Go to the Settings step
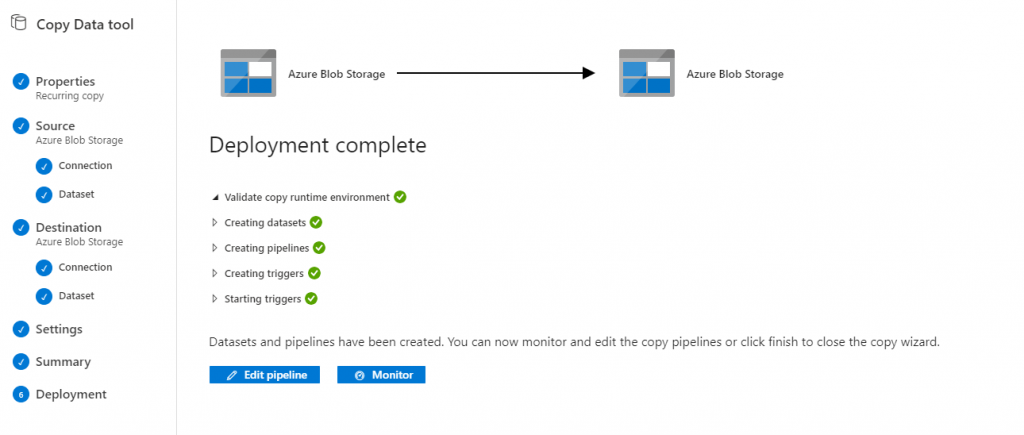 click(59, 329)
